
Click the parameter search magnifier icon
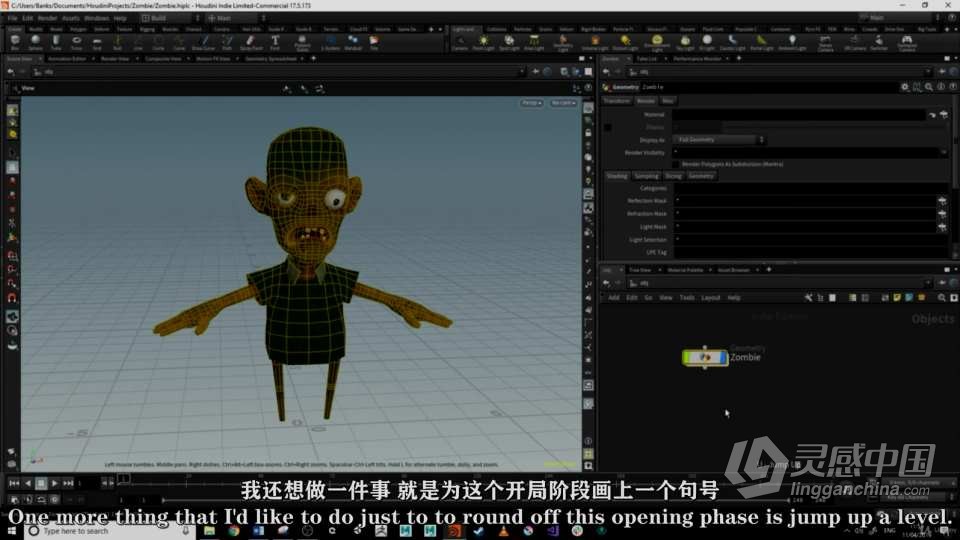tap(929, 87)
